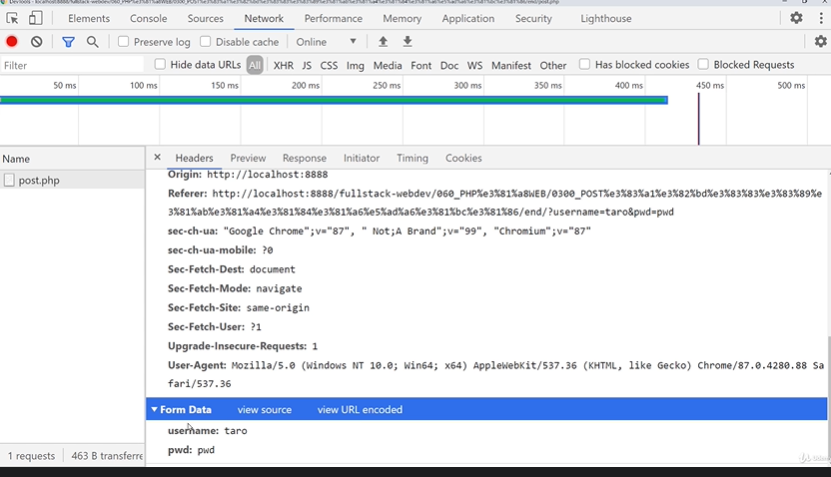The width and height of the screenshot is (831, 477).
Task: Enable Disable cache checkbox
Action: 205,41
